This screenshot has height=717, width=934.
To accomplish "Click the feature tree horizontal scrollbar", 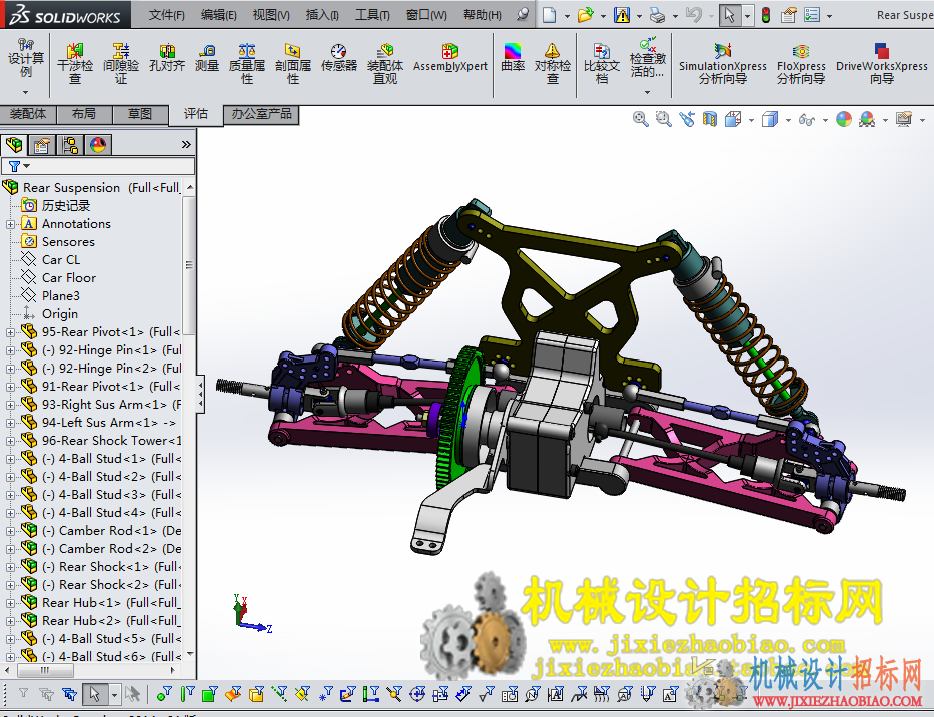I will pyautogui.click(x=45, y=671).
